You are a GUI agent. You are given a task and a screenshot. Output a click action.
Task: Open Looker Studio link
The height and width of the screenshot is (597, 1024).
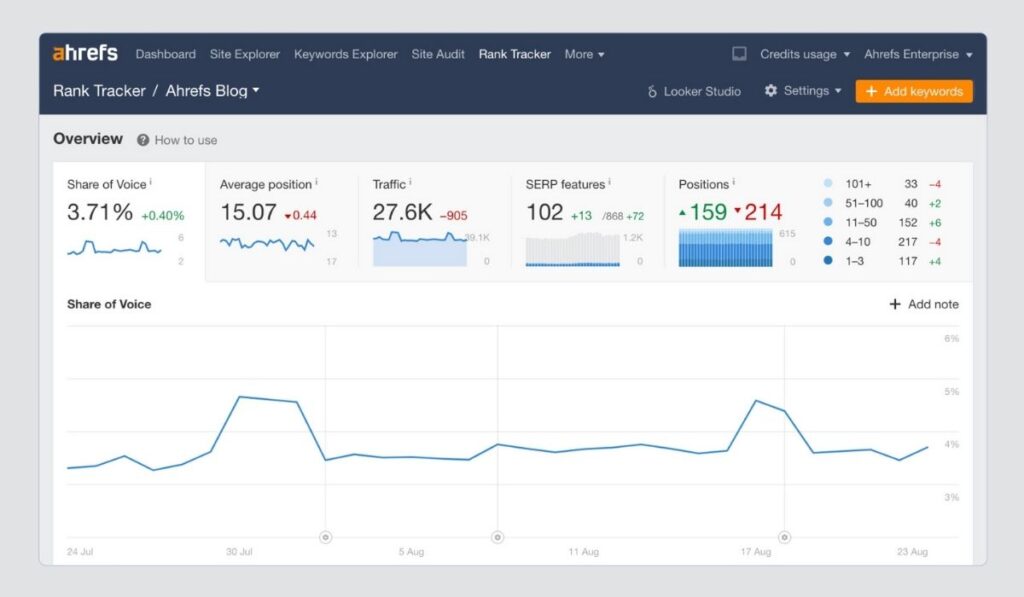694,91
